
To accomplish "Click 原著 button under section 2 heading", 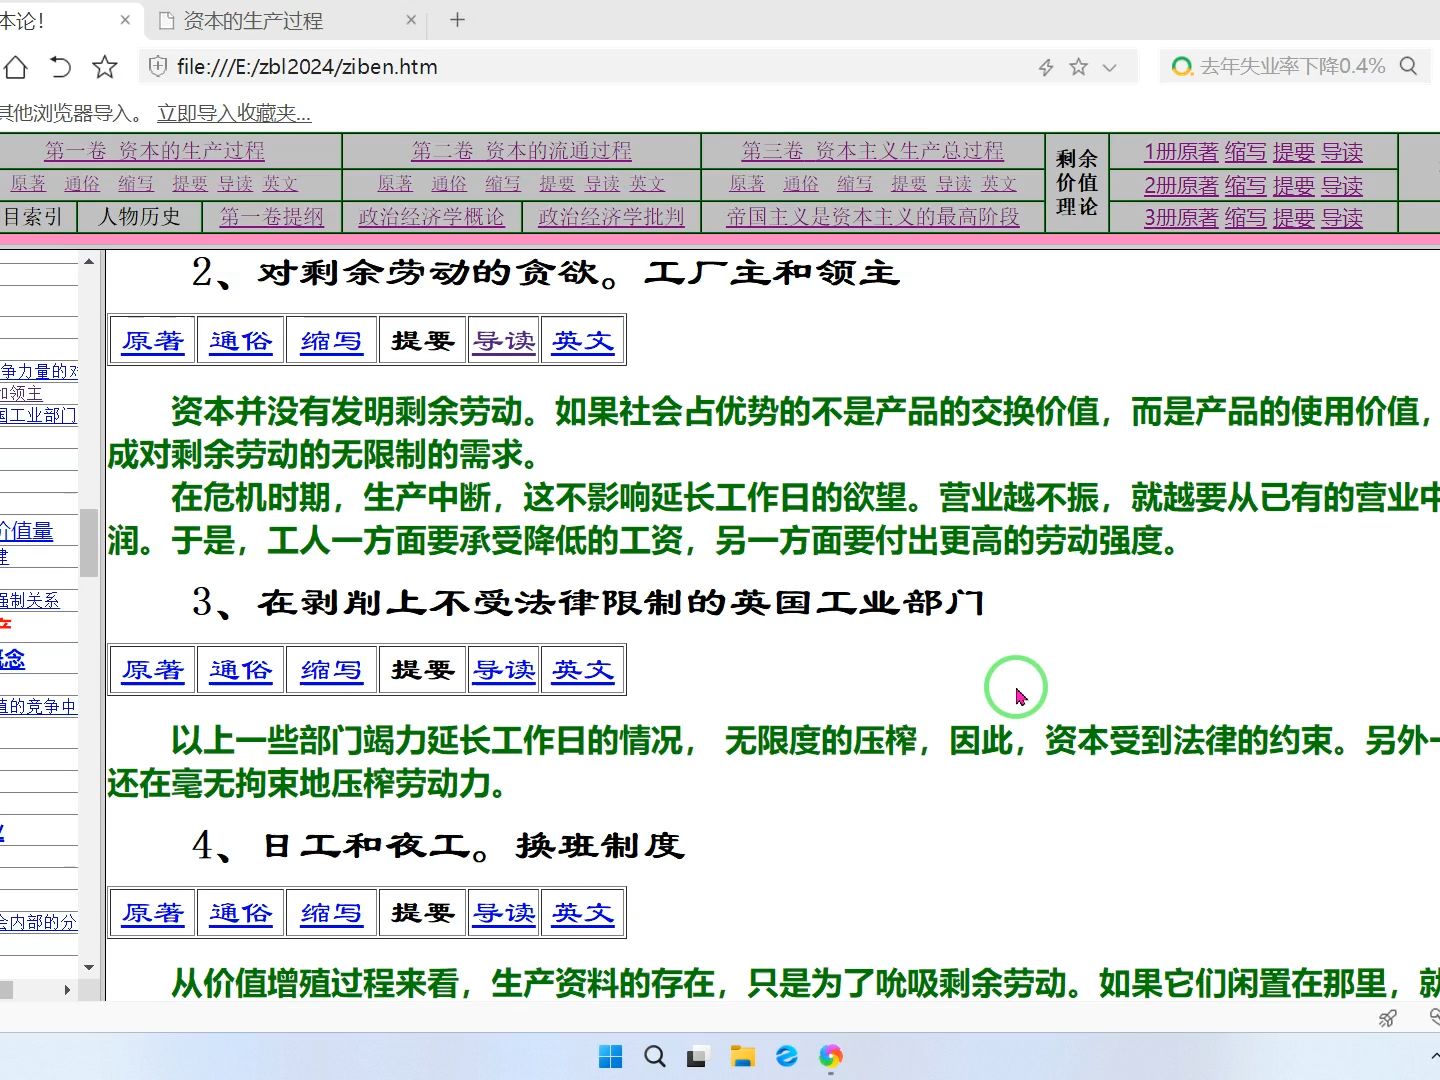I will (153, 341).
